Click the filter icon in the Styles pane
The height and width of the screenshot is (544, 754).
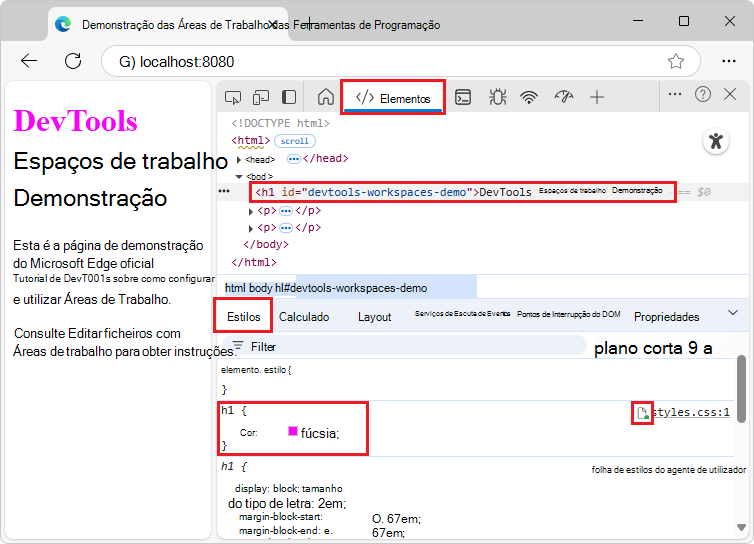coord(238,345)
